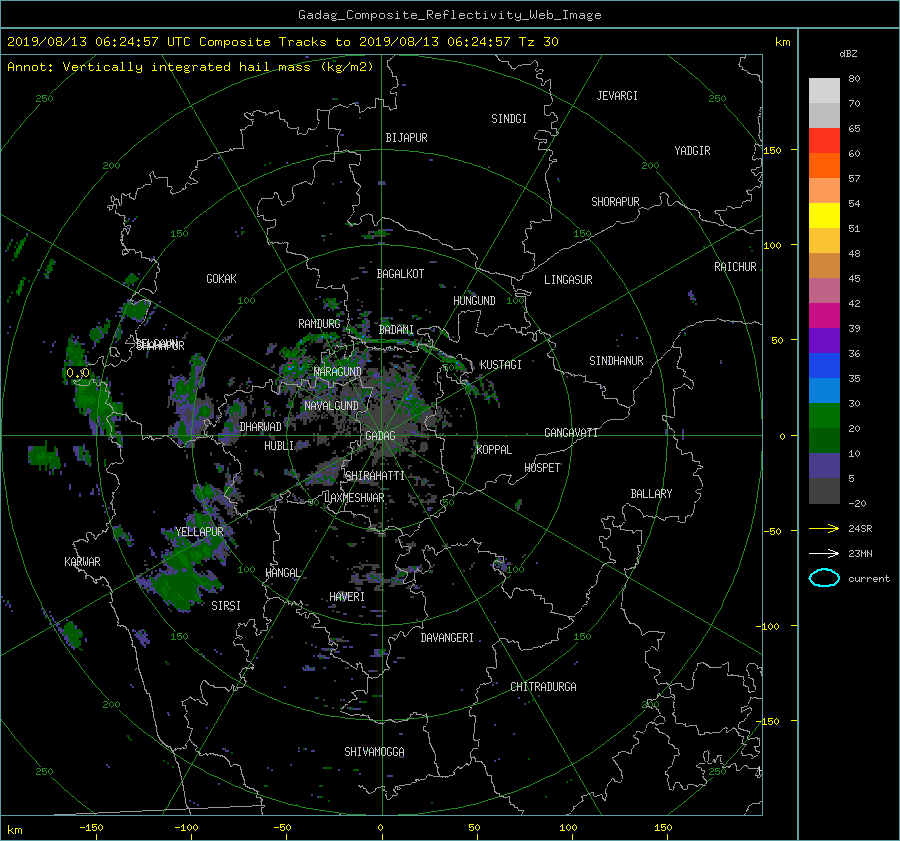Click the DHARWAD city label
Image resolution: width=900 pixels, height=841 pixels.
pos(261,427)
